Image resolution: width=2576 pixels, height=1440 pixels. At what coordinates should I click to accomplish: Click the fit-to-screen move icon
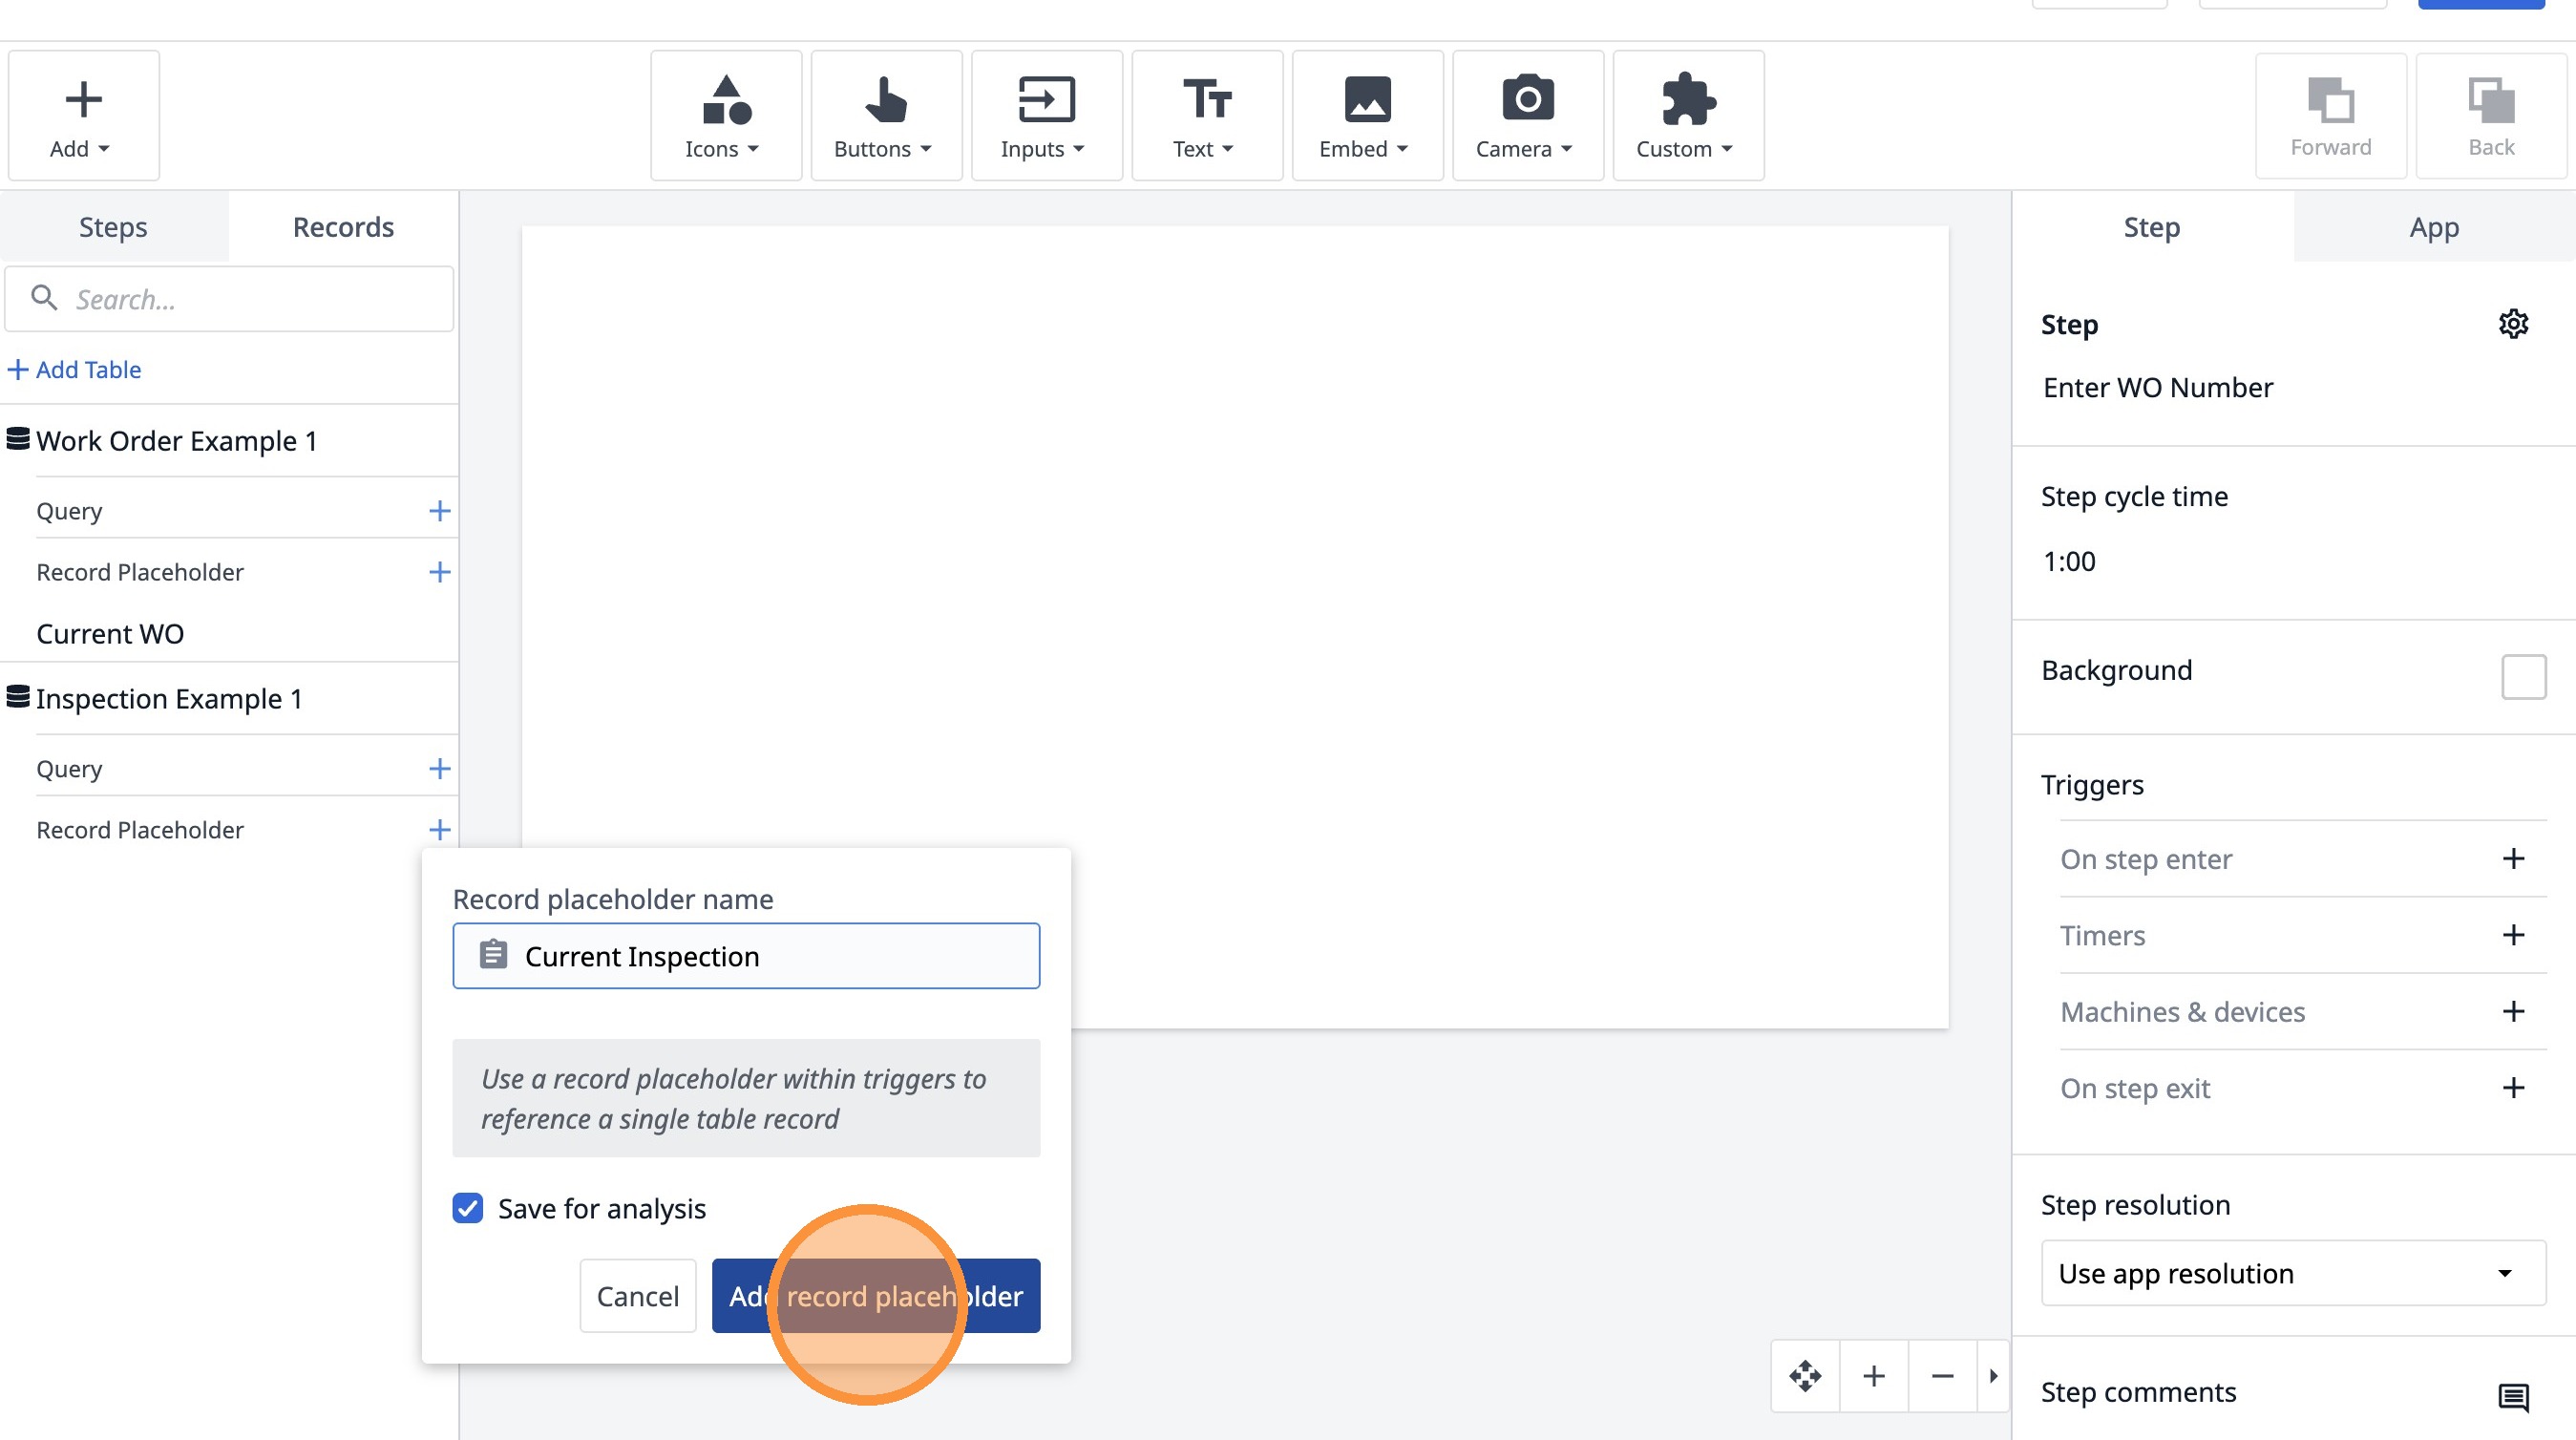pos(1805,1376)
